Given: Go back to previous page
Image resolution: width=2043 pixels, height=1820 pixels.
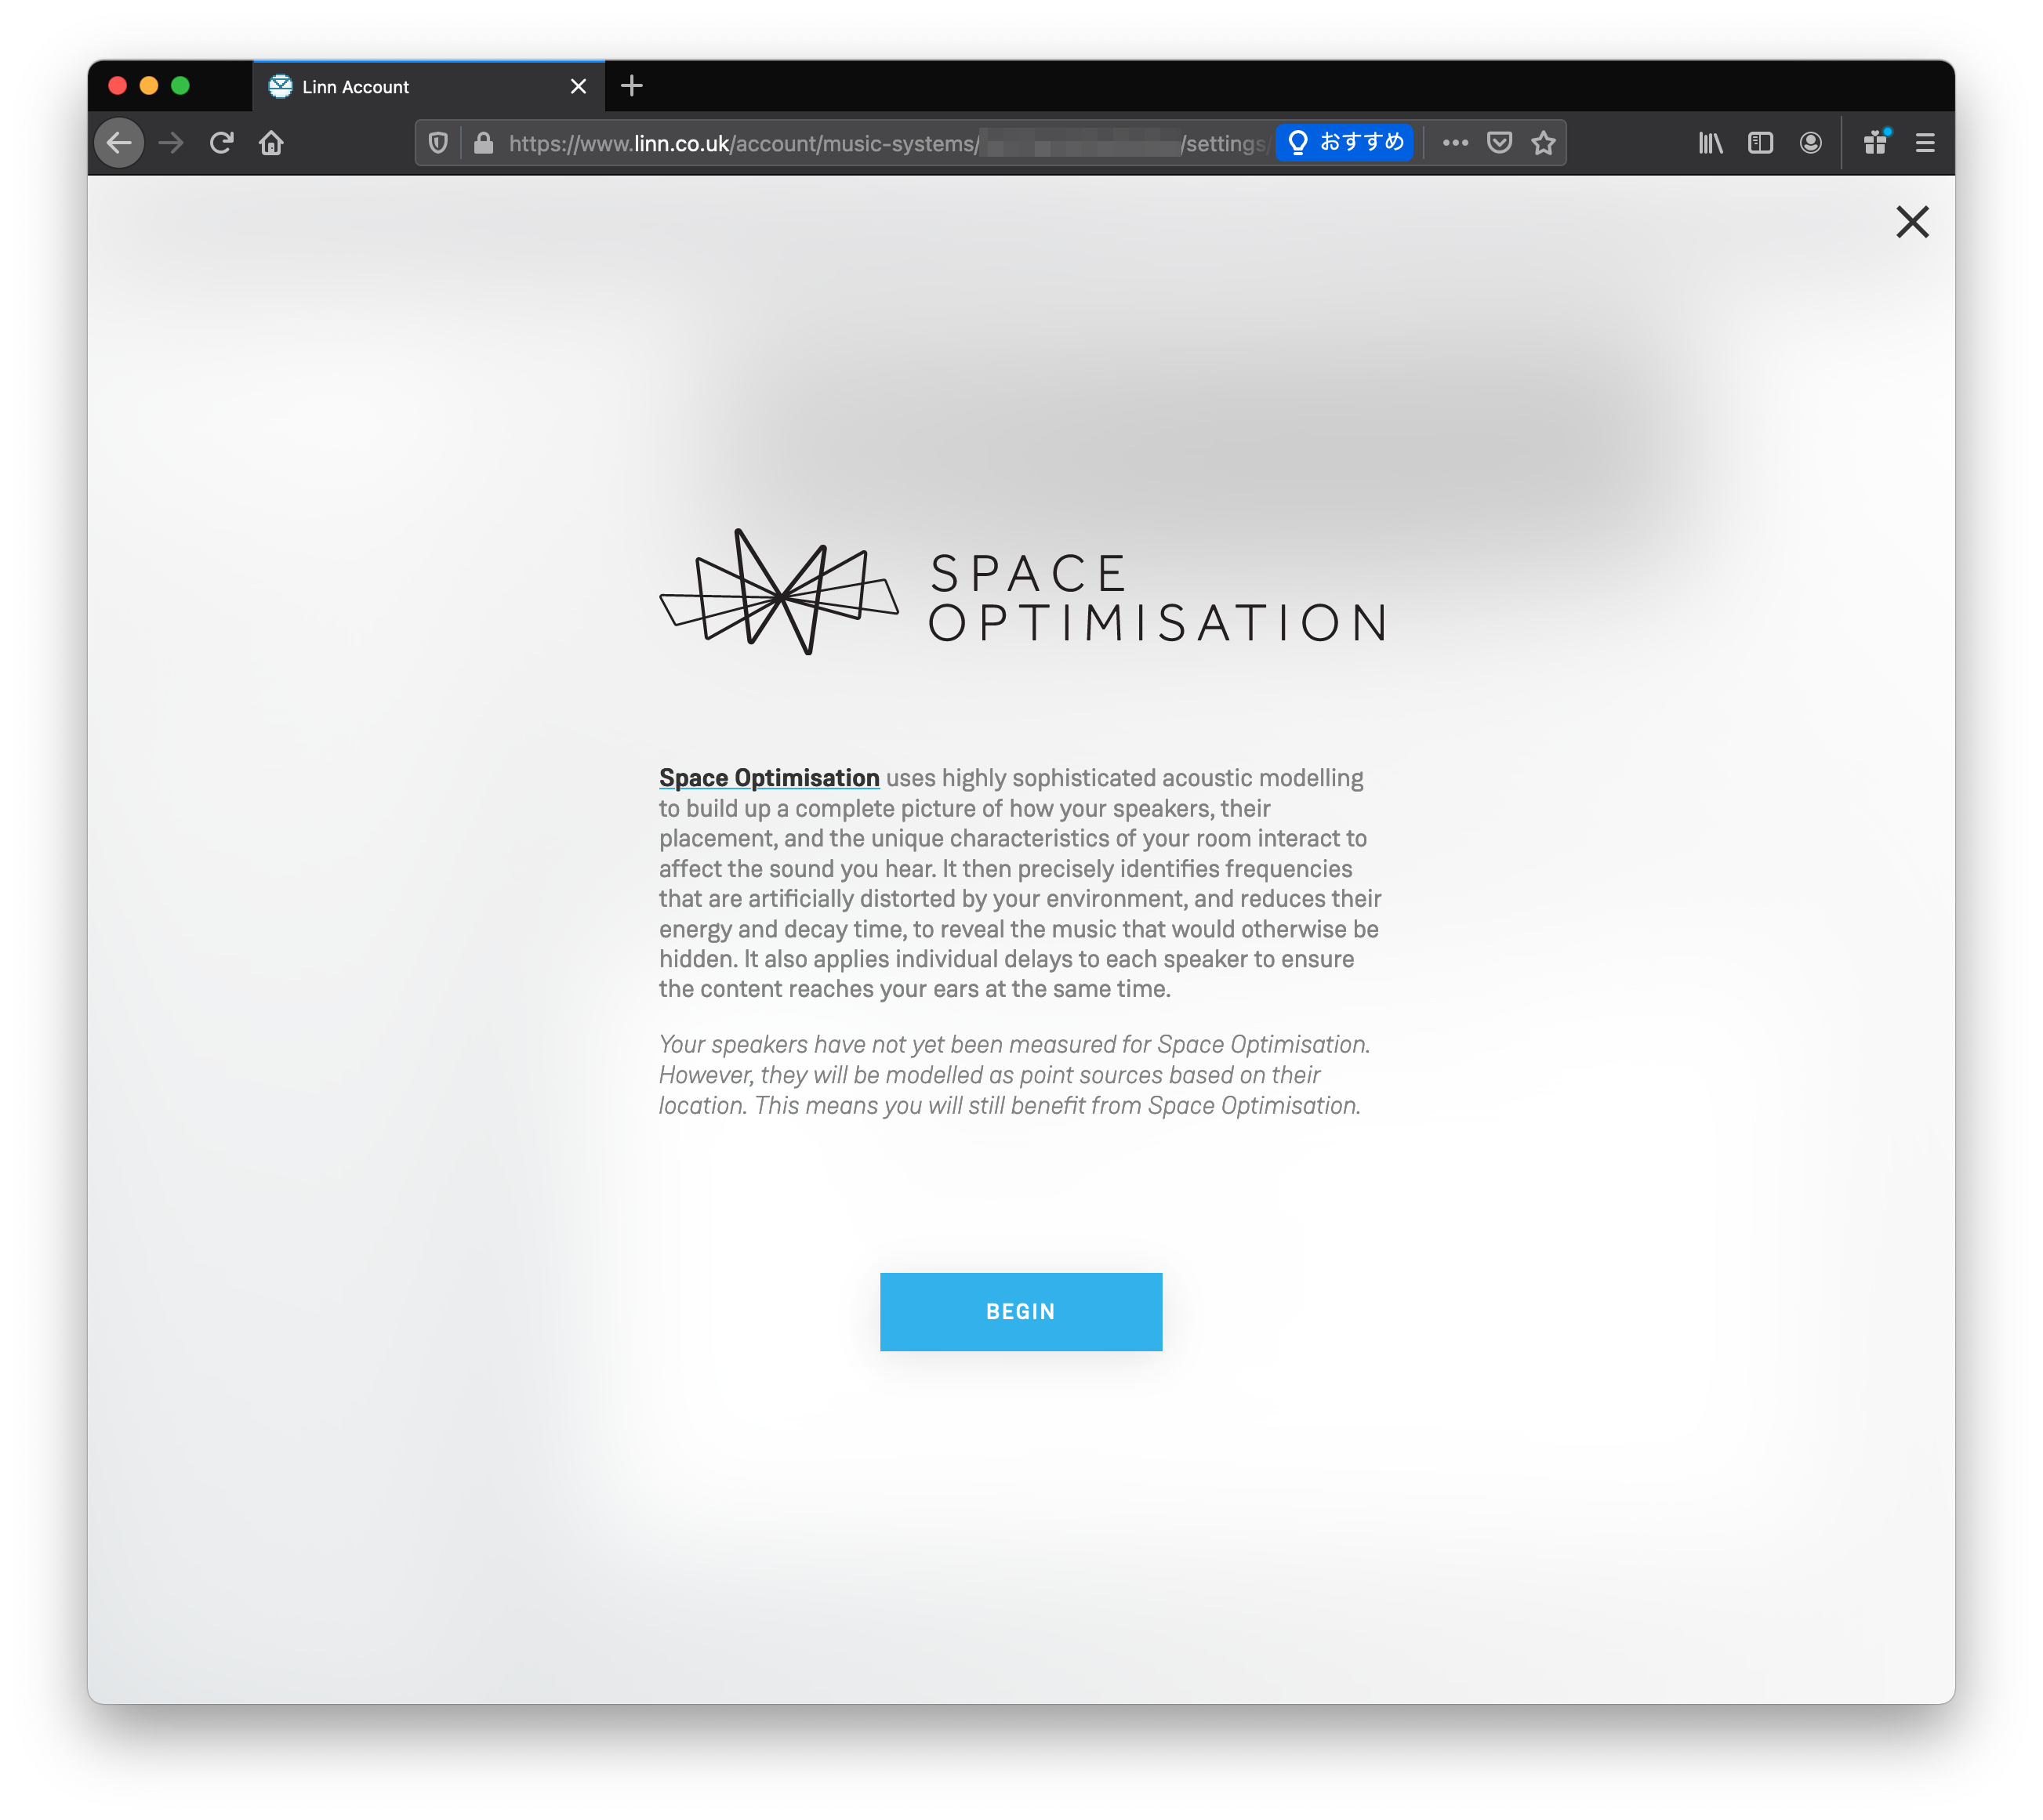Looking at the screenshot, I should tap(120, 143).
